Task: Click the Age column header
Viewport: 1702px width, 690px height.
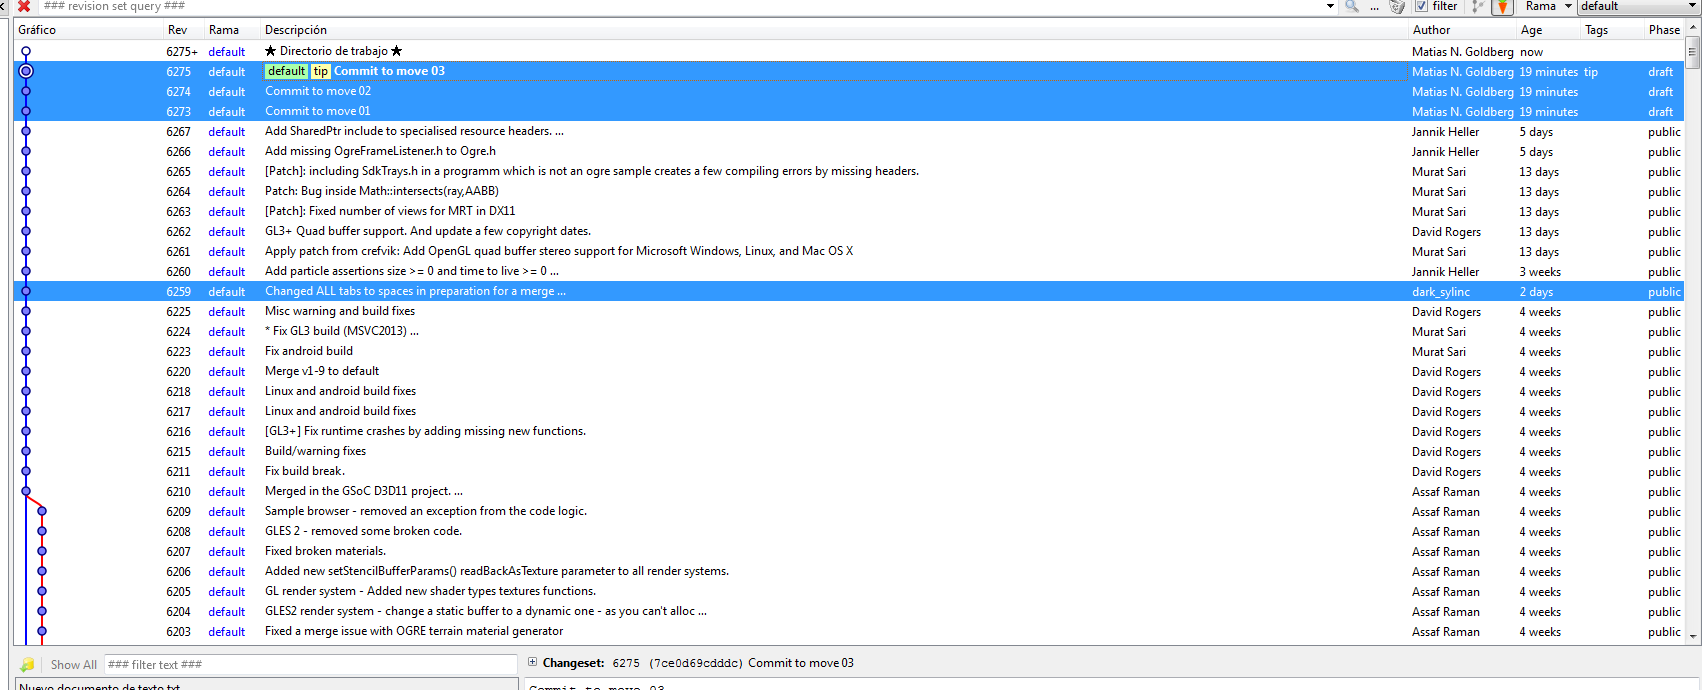Action: coord(1548,30)
